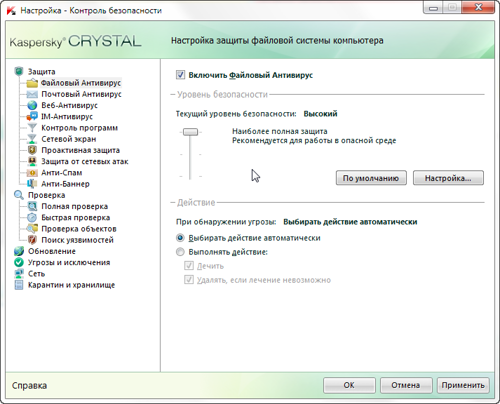The height and width of the screenshot is (404, 500).
Task: Click the По умолчанию button
Action: tap(371, 178)
